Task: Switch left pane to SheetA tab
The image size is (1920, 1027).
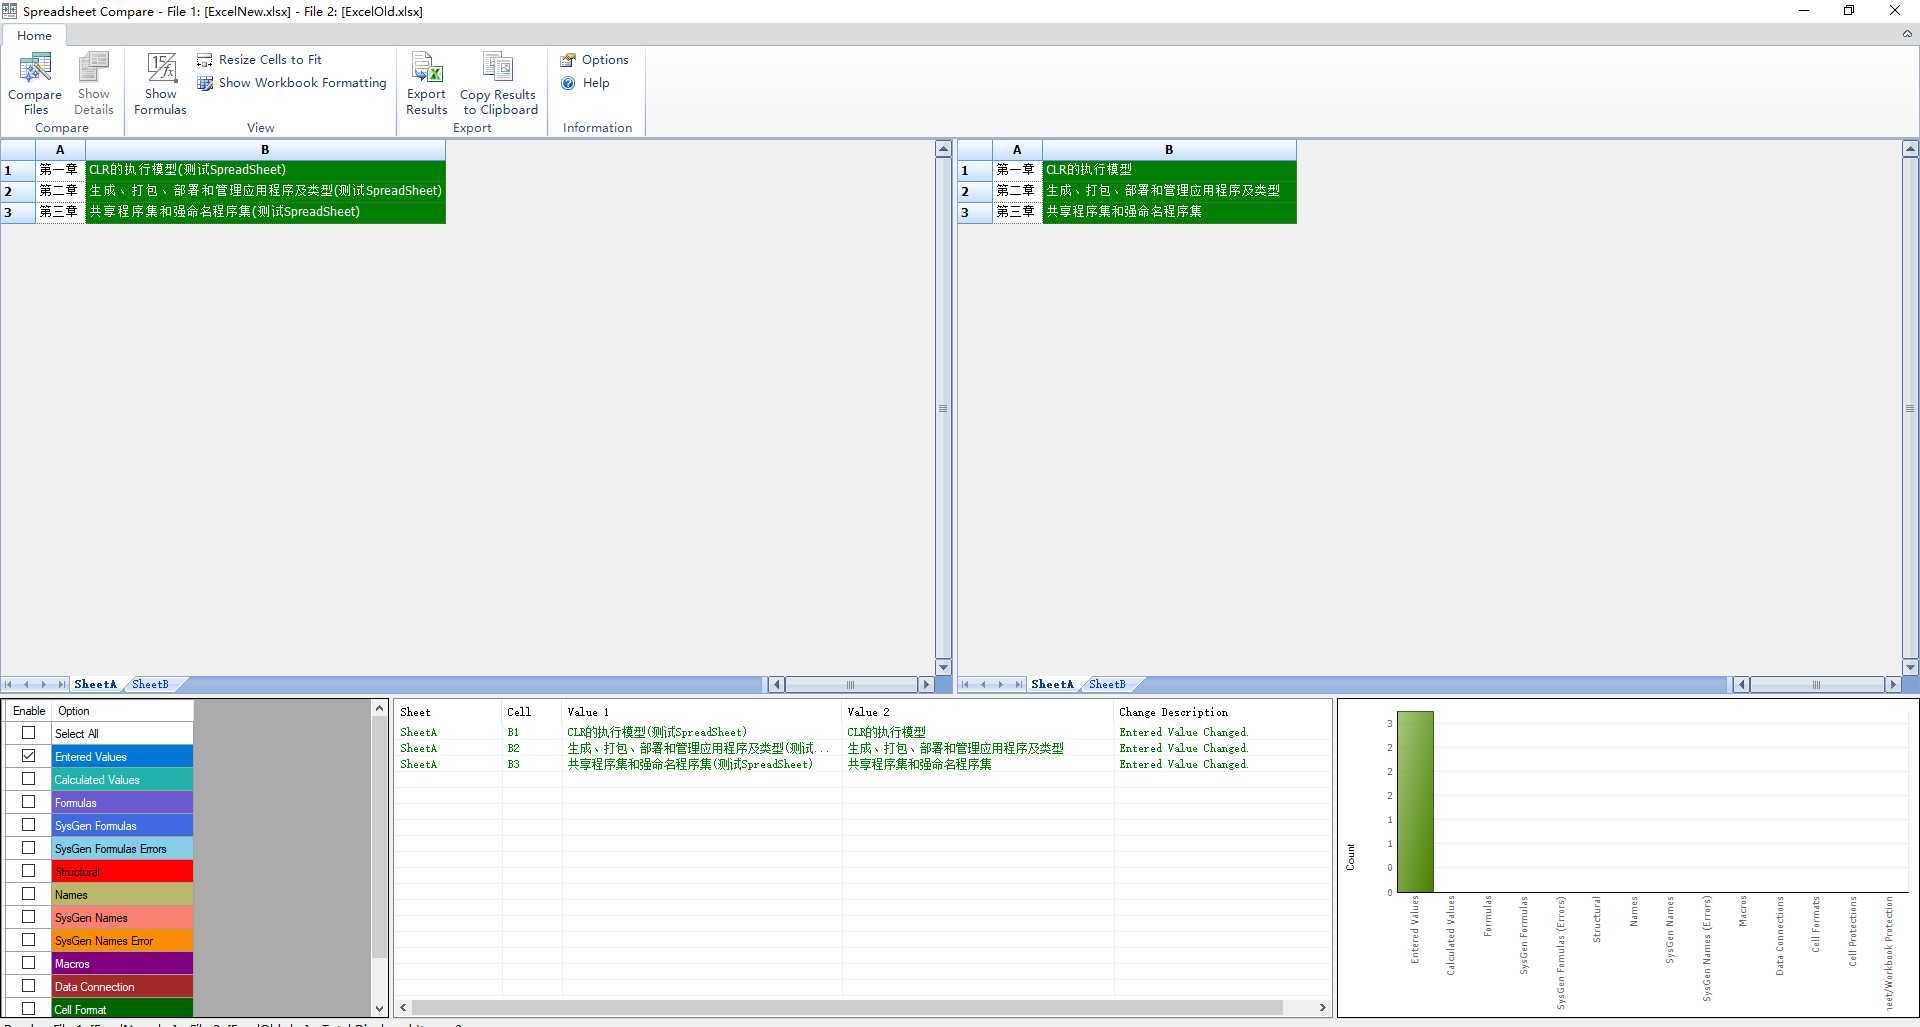Action: (95, 684)
